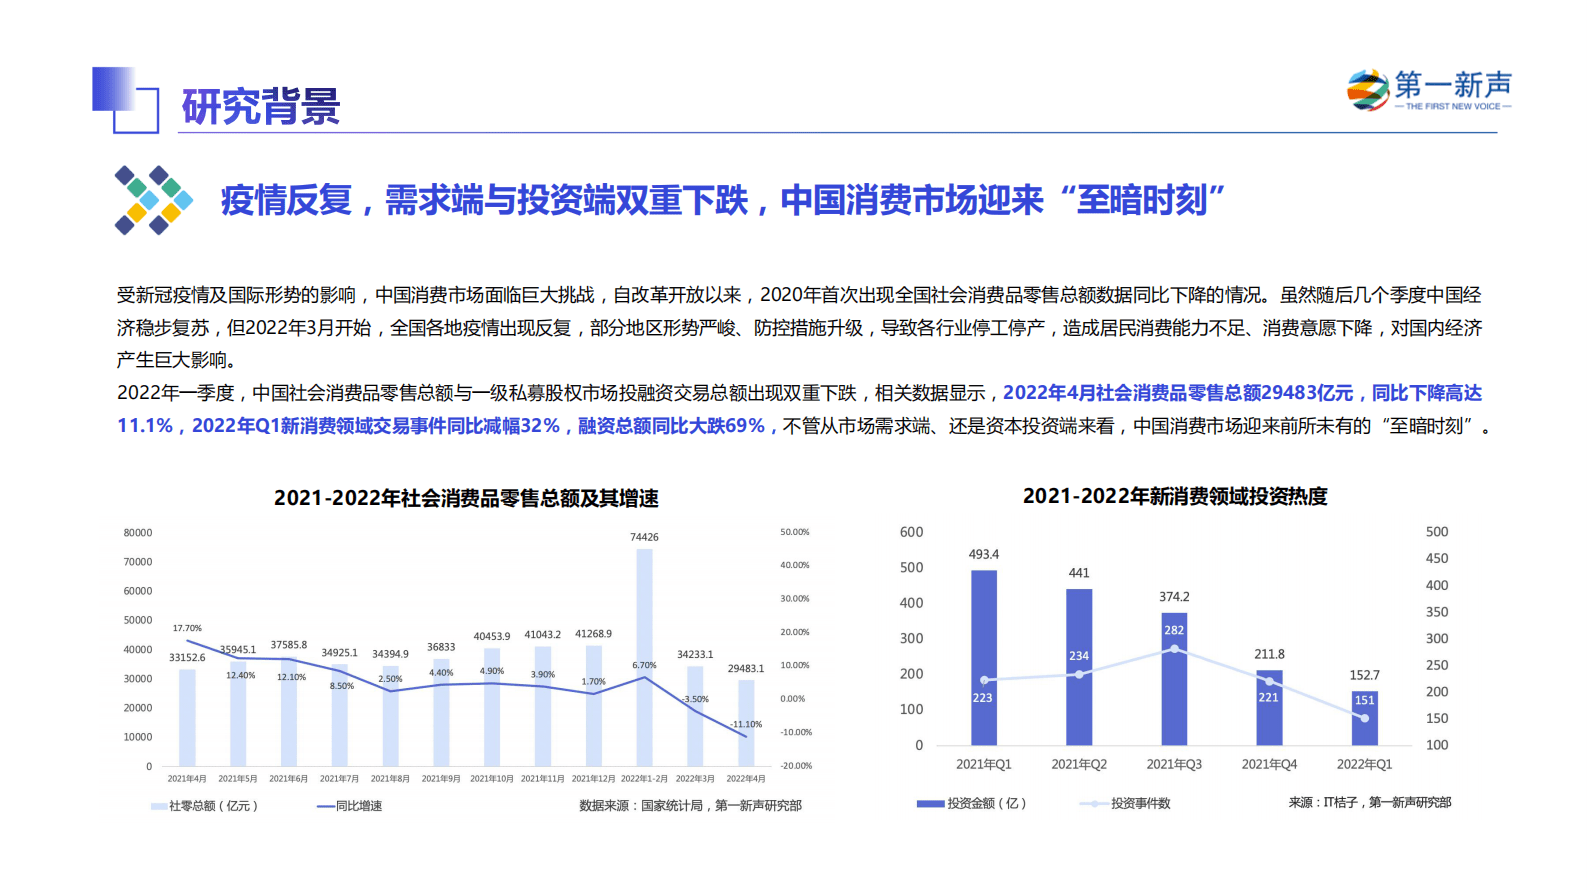Click the 36833 data label

441,647
